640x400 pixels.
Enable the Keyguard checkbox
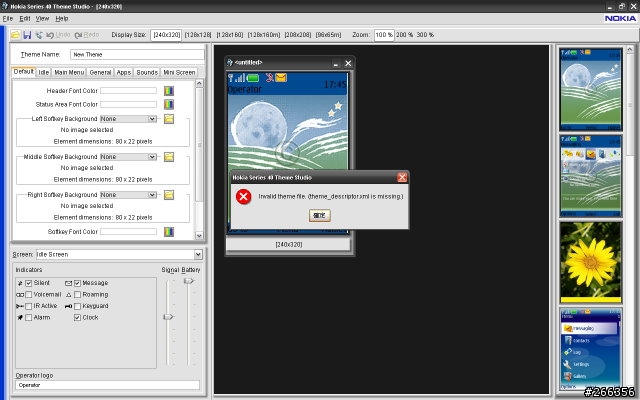click(78, 306)
